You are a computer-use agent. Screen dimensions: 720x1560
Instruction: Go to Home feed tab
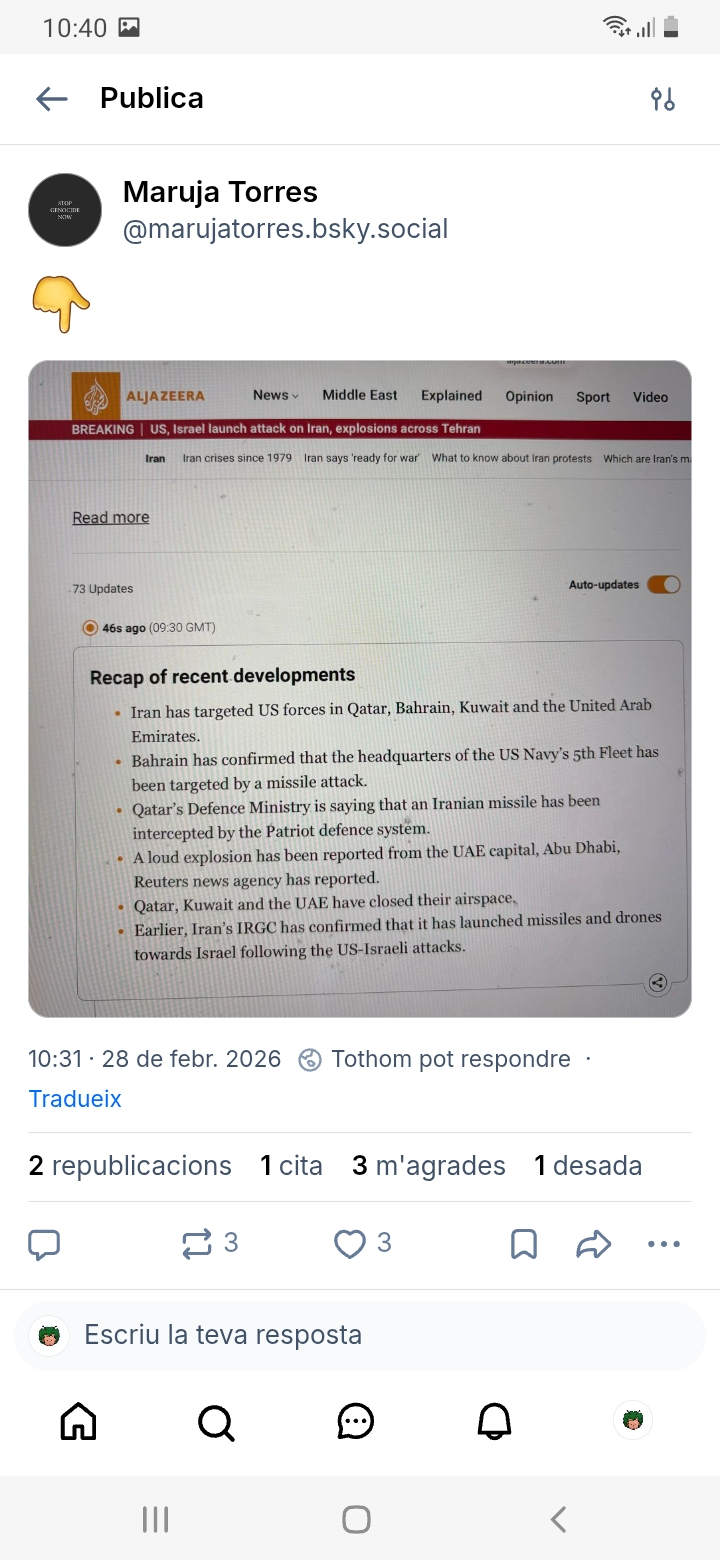pyautogui.click(x=78, y=1420)
